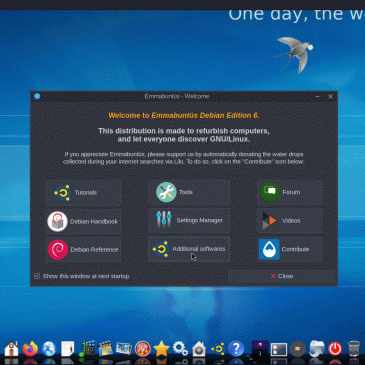This screenshot has width=365, height=365.
Task: Launch Firefox from the dock
Action: (30, 349)
